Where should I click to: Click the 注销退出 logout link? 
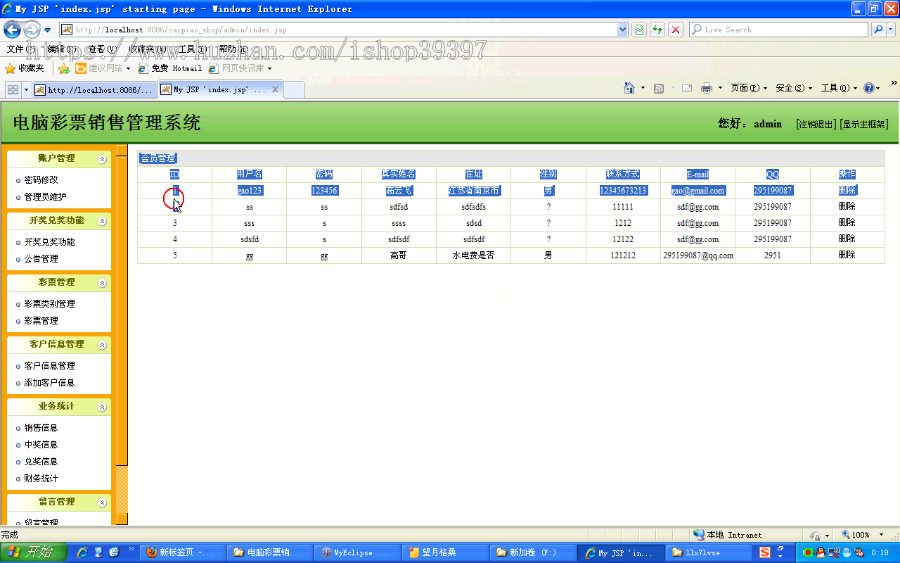tap(816, 124)
